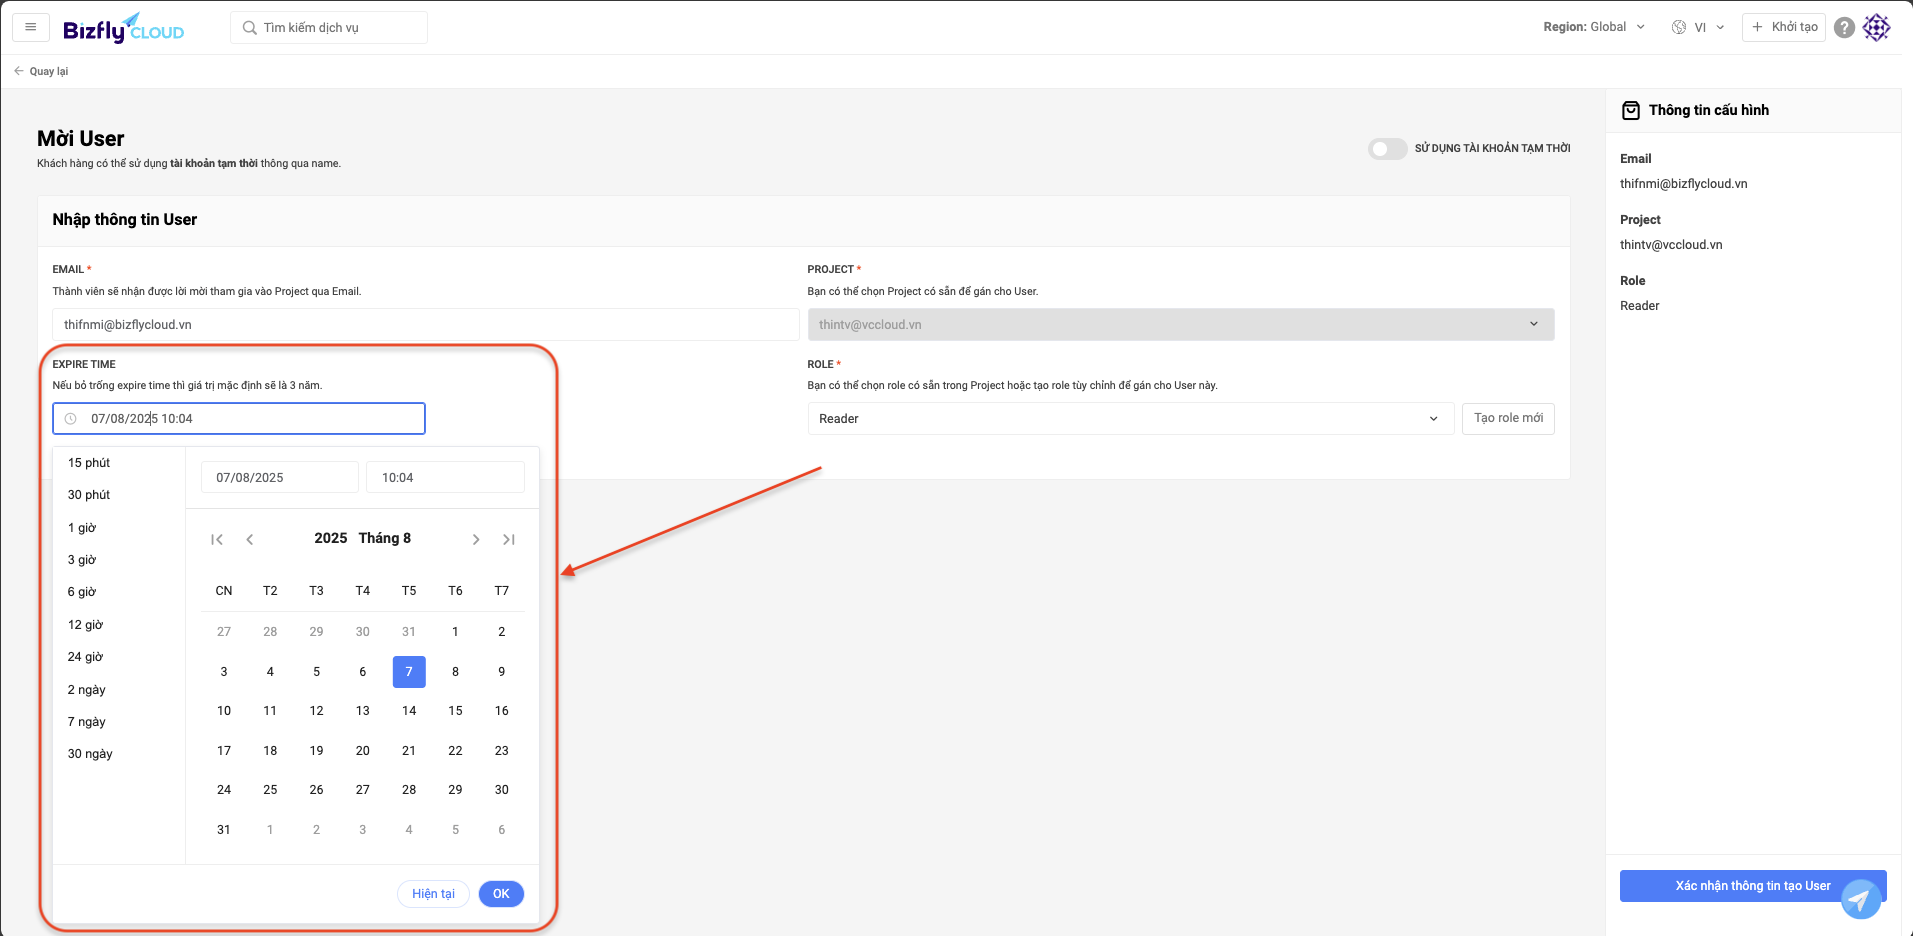Screen dimensions: 1913x936
Task: Click the Bizfly Cloud logo
Action: pyautogui.click(x=123, y=28)
